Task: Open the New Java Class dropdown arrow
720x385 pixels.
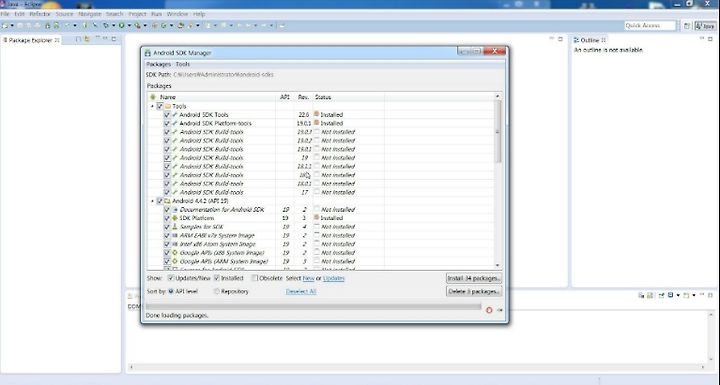Action: click(171, 25)
